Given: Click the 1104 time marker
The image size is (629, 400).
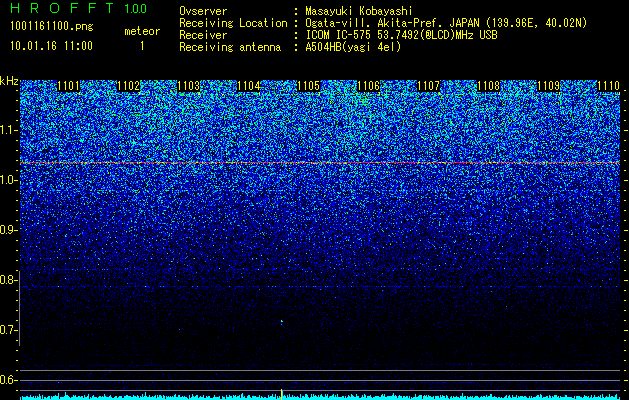Looking at the screenshot, I should pos(248,86).
